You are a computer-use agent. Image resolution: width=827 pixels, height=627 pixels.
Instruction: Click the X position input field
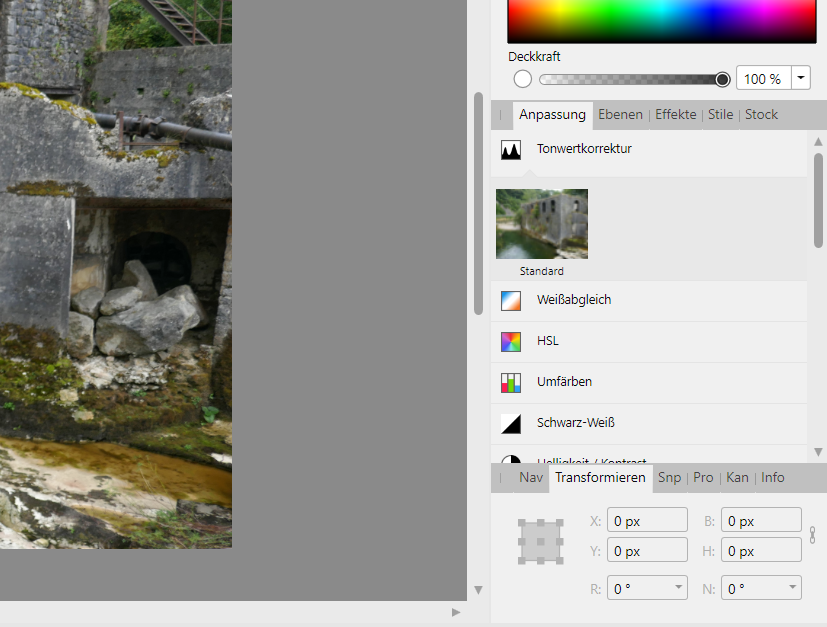647,520
